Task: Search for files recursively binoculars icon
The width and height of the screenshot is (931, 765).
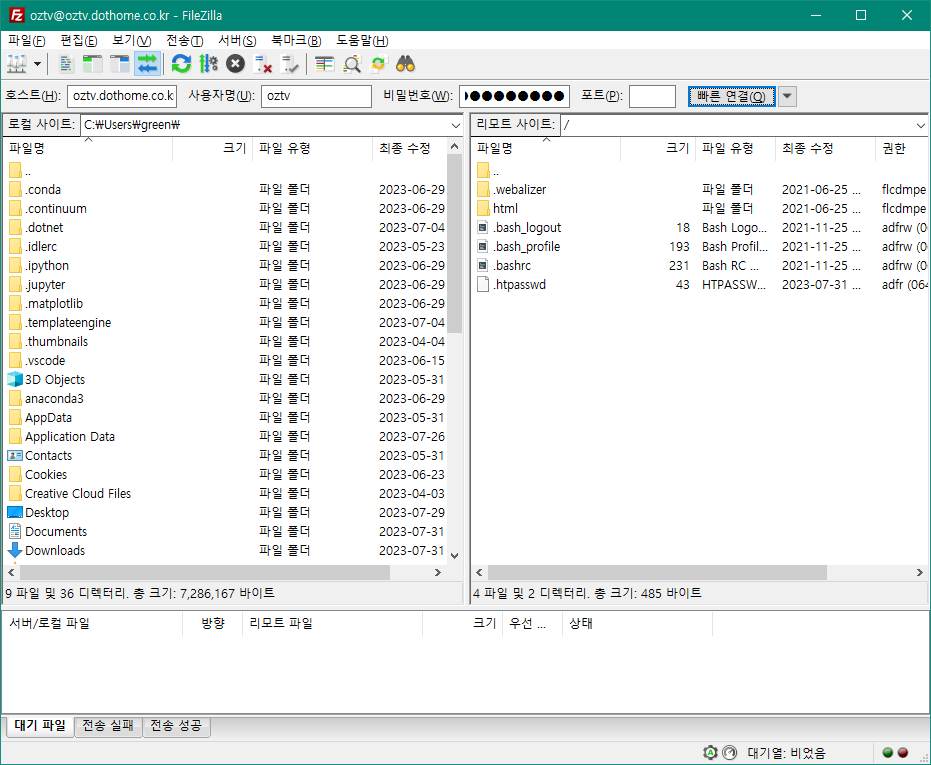Action: pyautogui.click(x=406, y=64)
